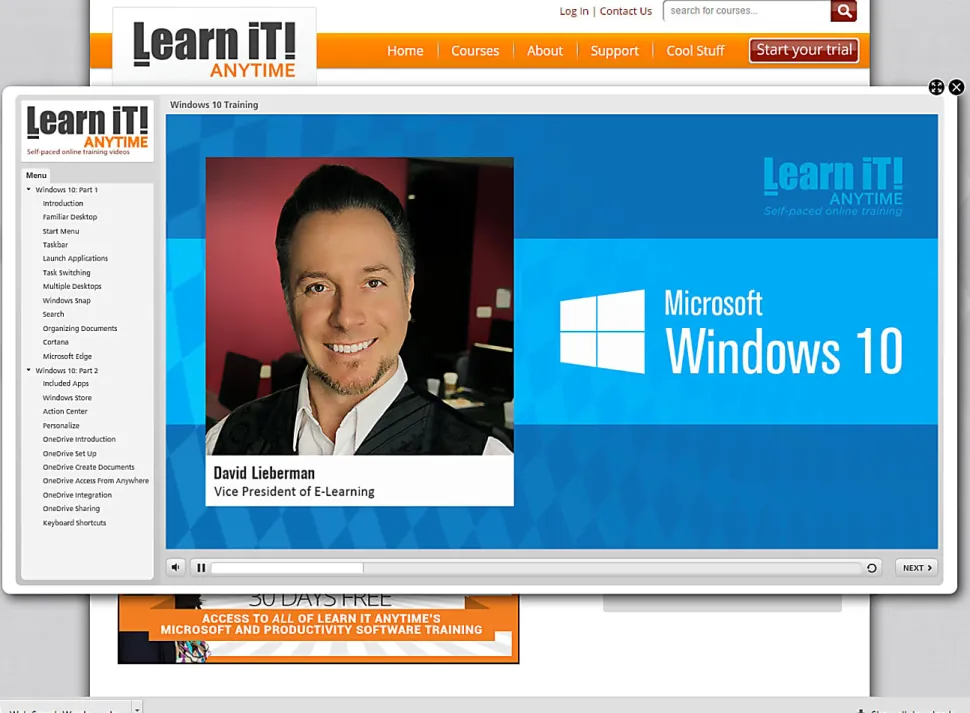The image size is (970, 713).
Task: Expand the player to fullscreen
Action: (x=936, y=87)
